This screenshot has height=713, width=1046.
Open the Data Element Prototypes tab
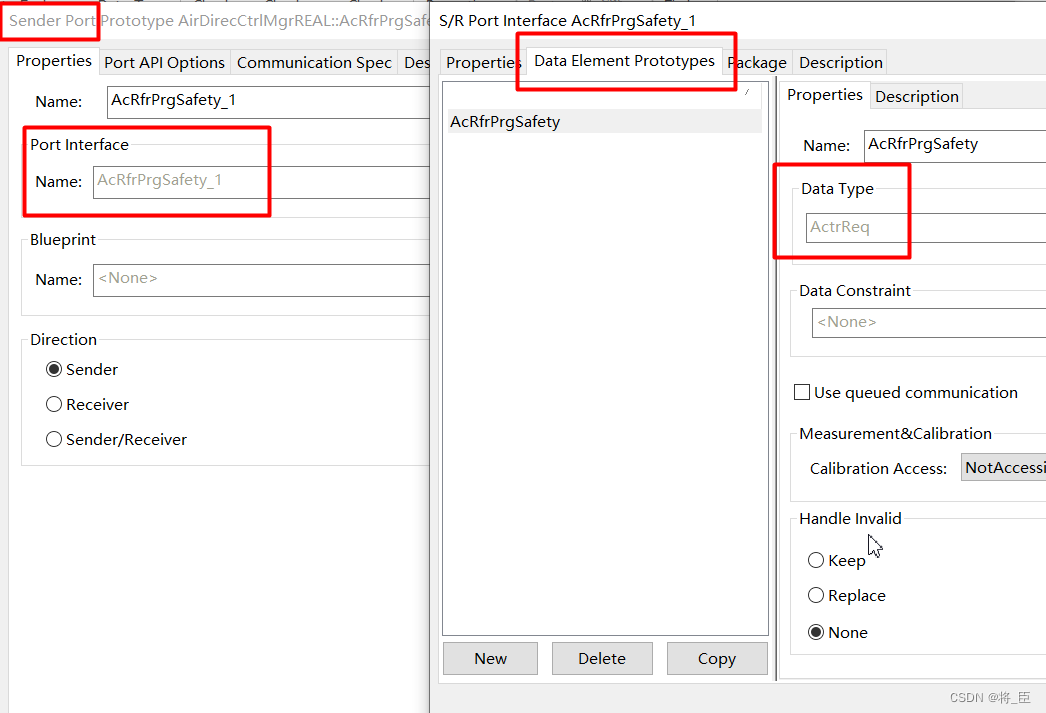point(624,61)
